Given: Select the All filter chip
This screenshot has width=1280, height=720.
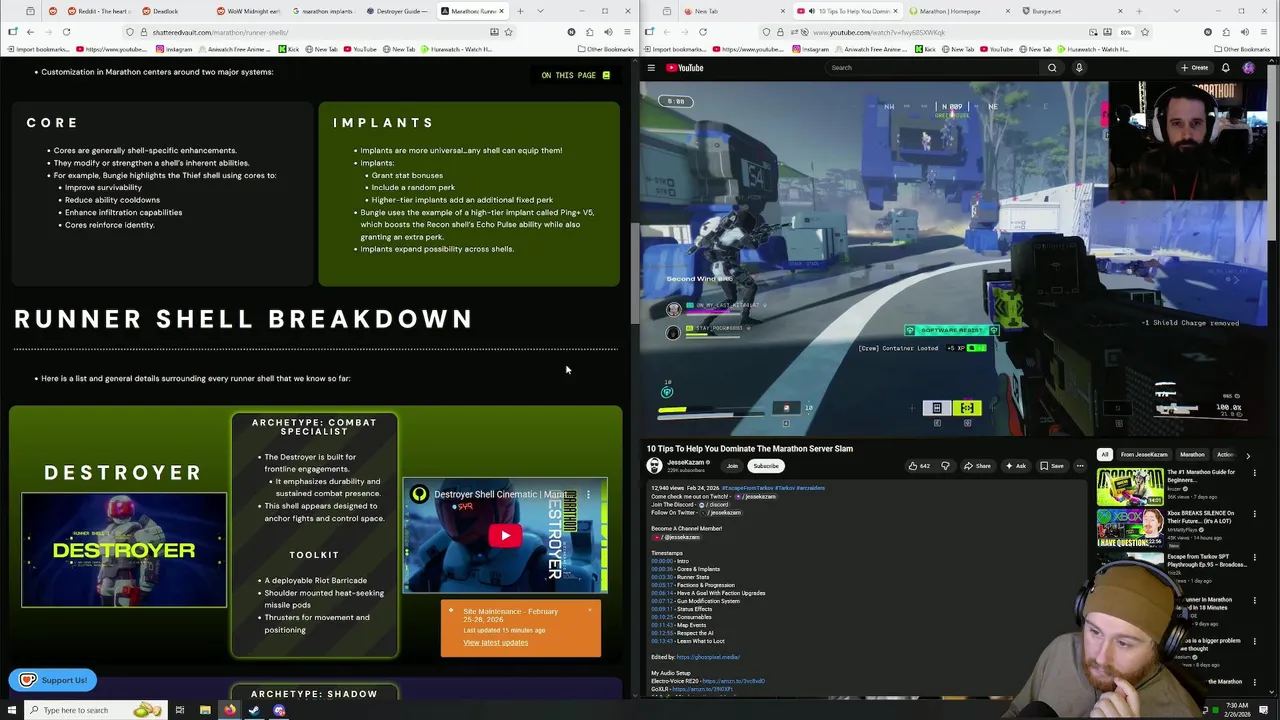Looking at the screenshot, I should pyautogui.click(x=1105, y=455).
